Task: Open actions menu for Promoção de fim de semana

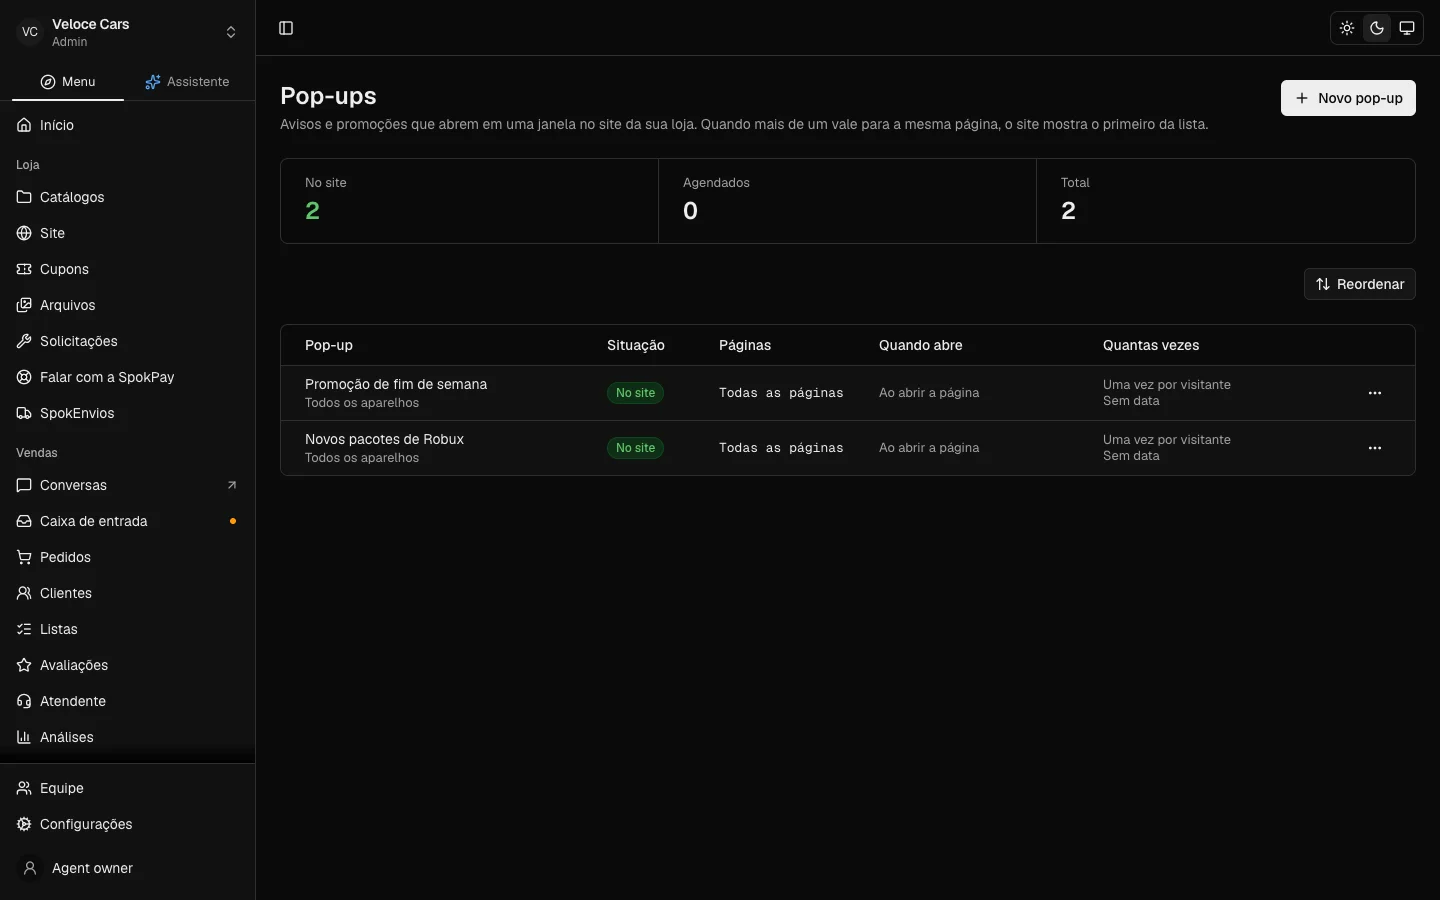Action: pos(1375,393)
